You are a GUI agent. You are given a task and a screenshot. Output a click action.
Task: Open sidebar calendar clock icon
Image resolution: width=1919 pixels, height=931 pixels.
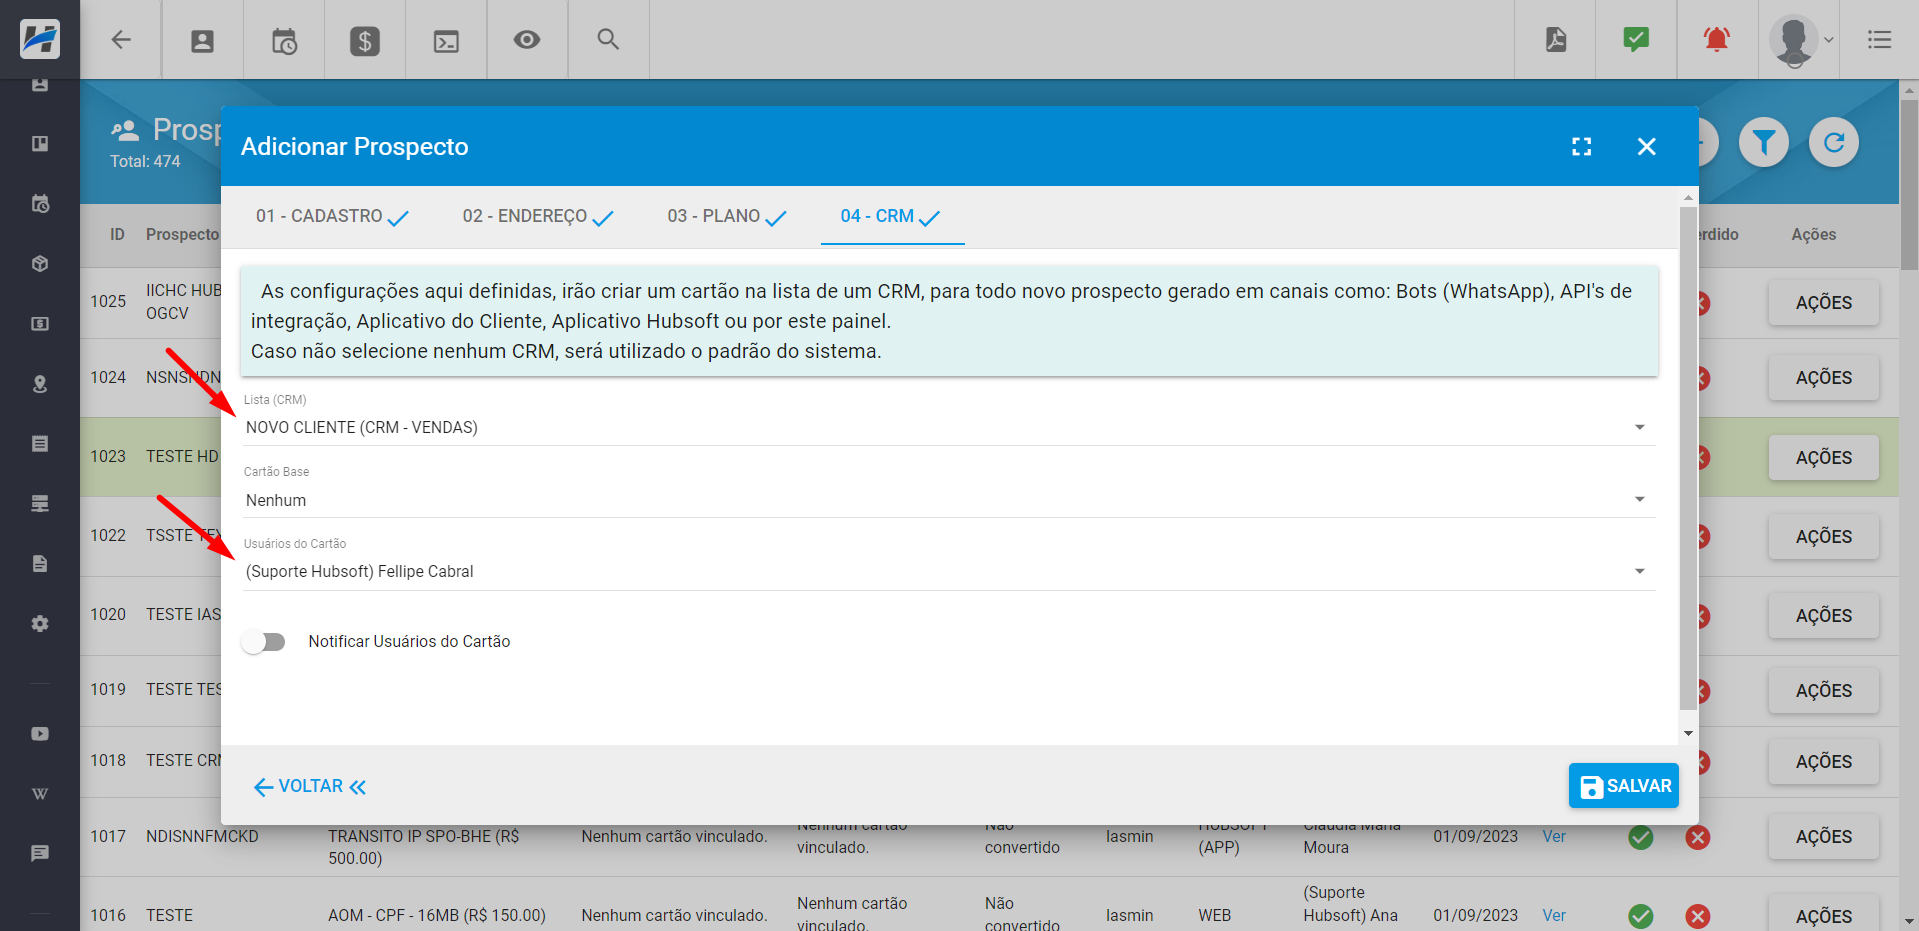pyautogui.click(x=40, y=204)
